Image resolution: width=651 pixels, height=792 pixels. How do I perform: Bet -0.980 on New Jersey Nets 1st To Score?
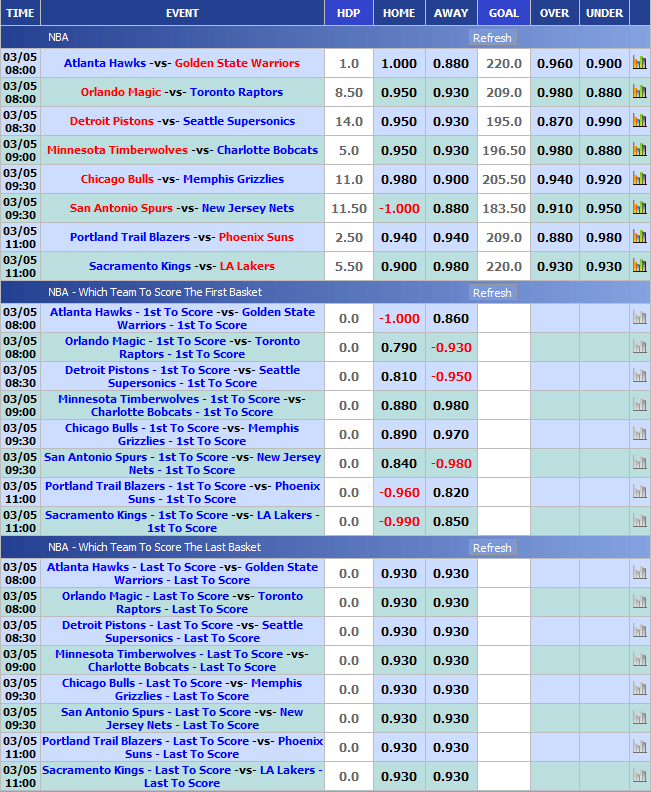click(451, 464)
